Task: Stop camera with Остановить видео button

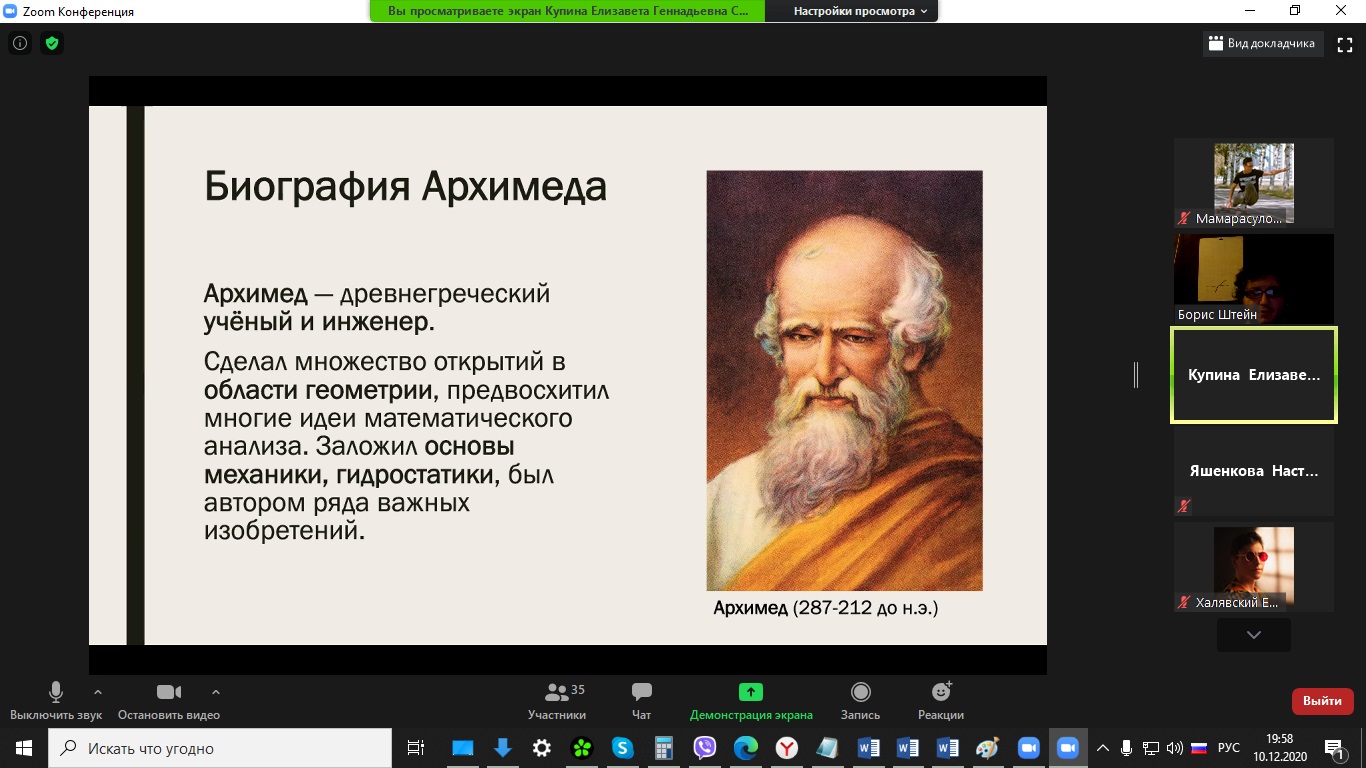Action: [x=169, y=701]
